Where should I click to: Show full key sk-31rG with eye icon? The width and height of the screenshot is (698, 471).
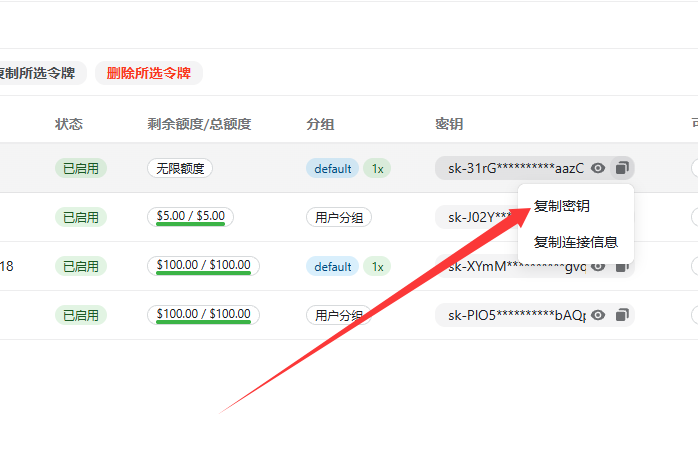click(598, 168)
